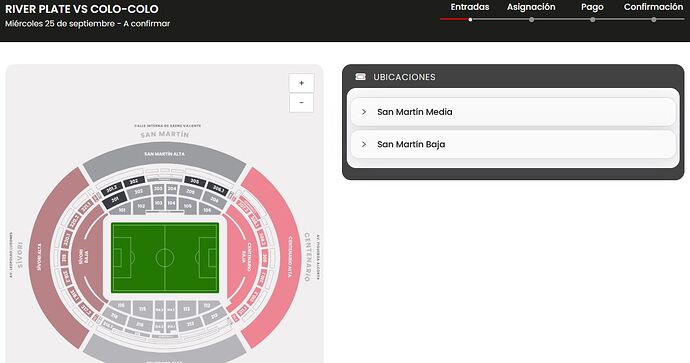
Task: Go to the Entradas step
Action: coord(470,7)
